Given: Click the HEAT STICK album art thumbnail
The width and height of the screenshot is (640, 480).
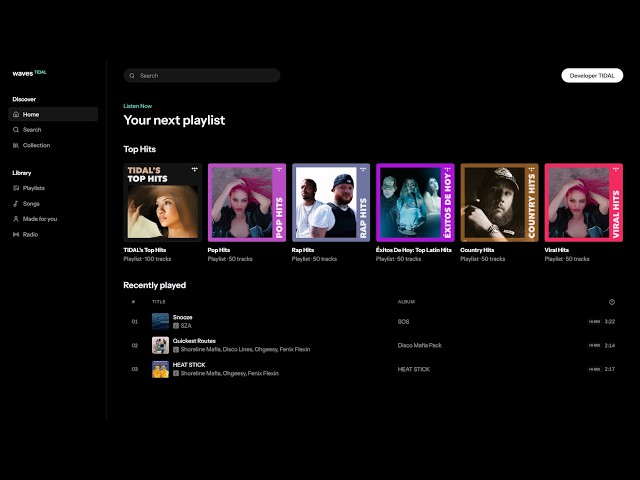Looking at the screenshot, I should tap(160, 369).
